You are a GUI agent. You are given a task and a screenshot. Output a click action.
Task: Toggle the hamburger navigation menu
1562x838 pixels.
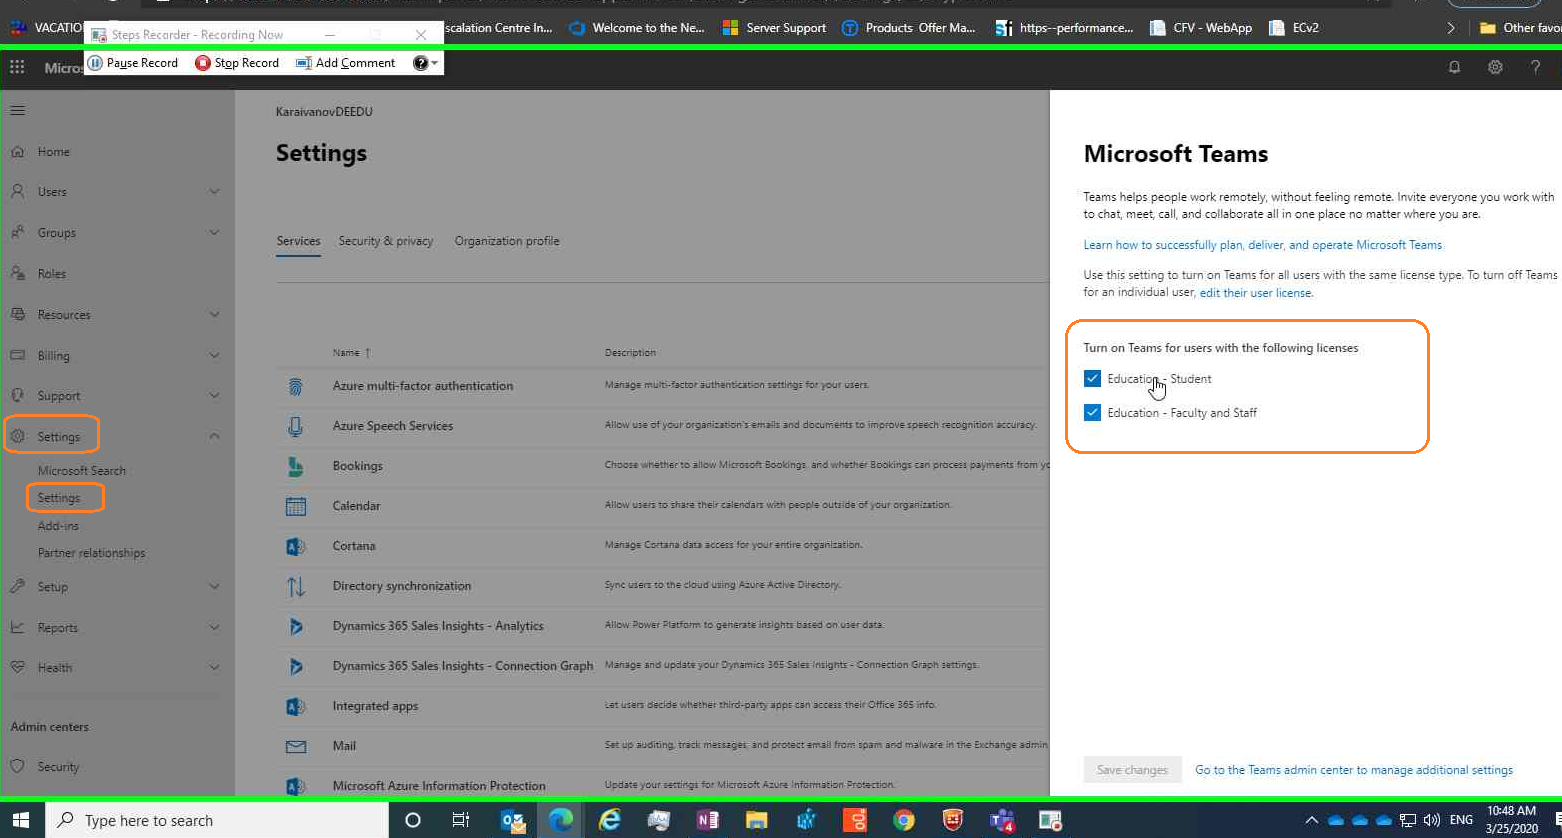(x=18, y=111)
